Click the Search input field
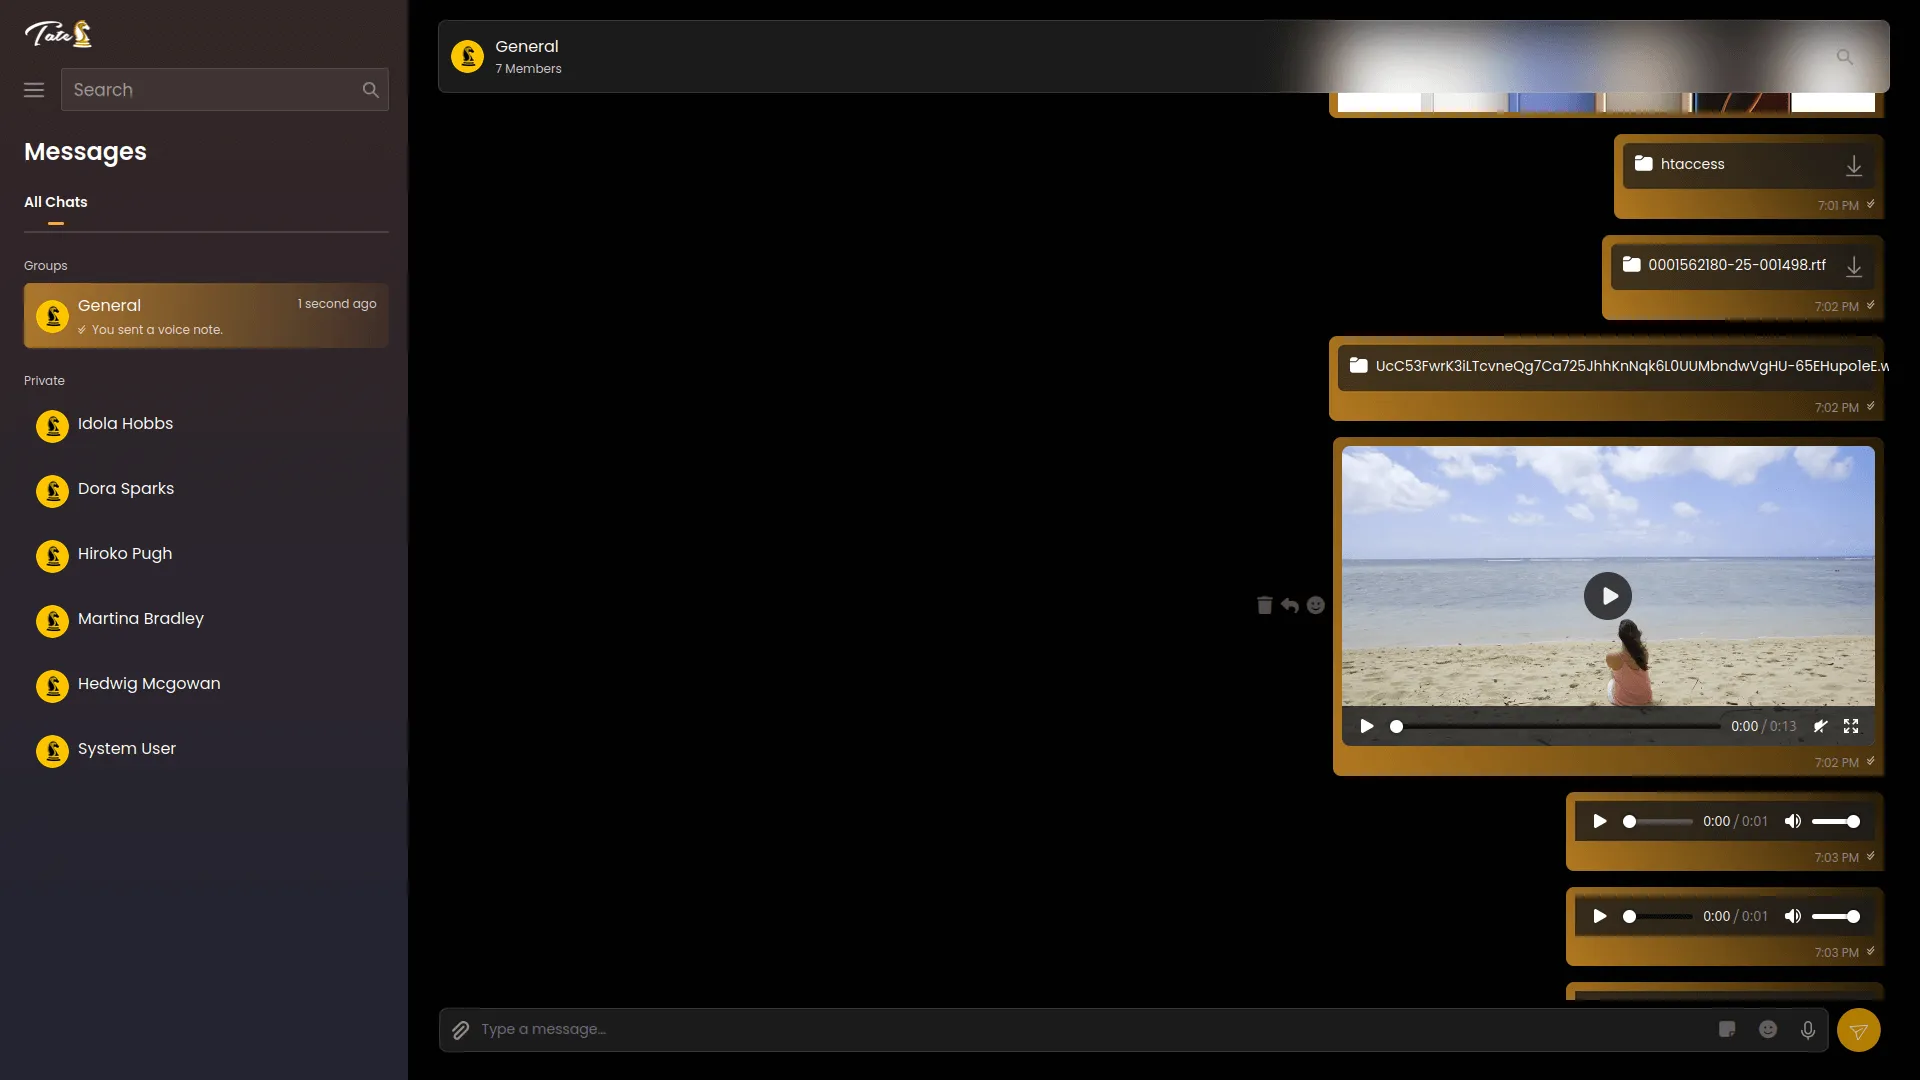The image size is (1920, 1080). 210,90
